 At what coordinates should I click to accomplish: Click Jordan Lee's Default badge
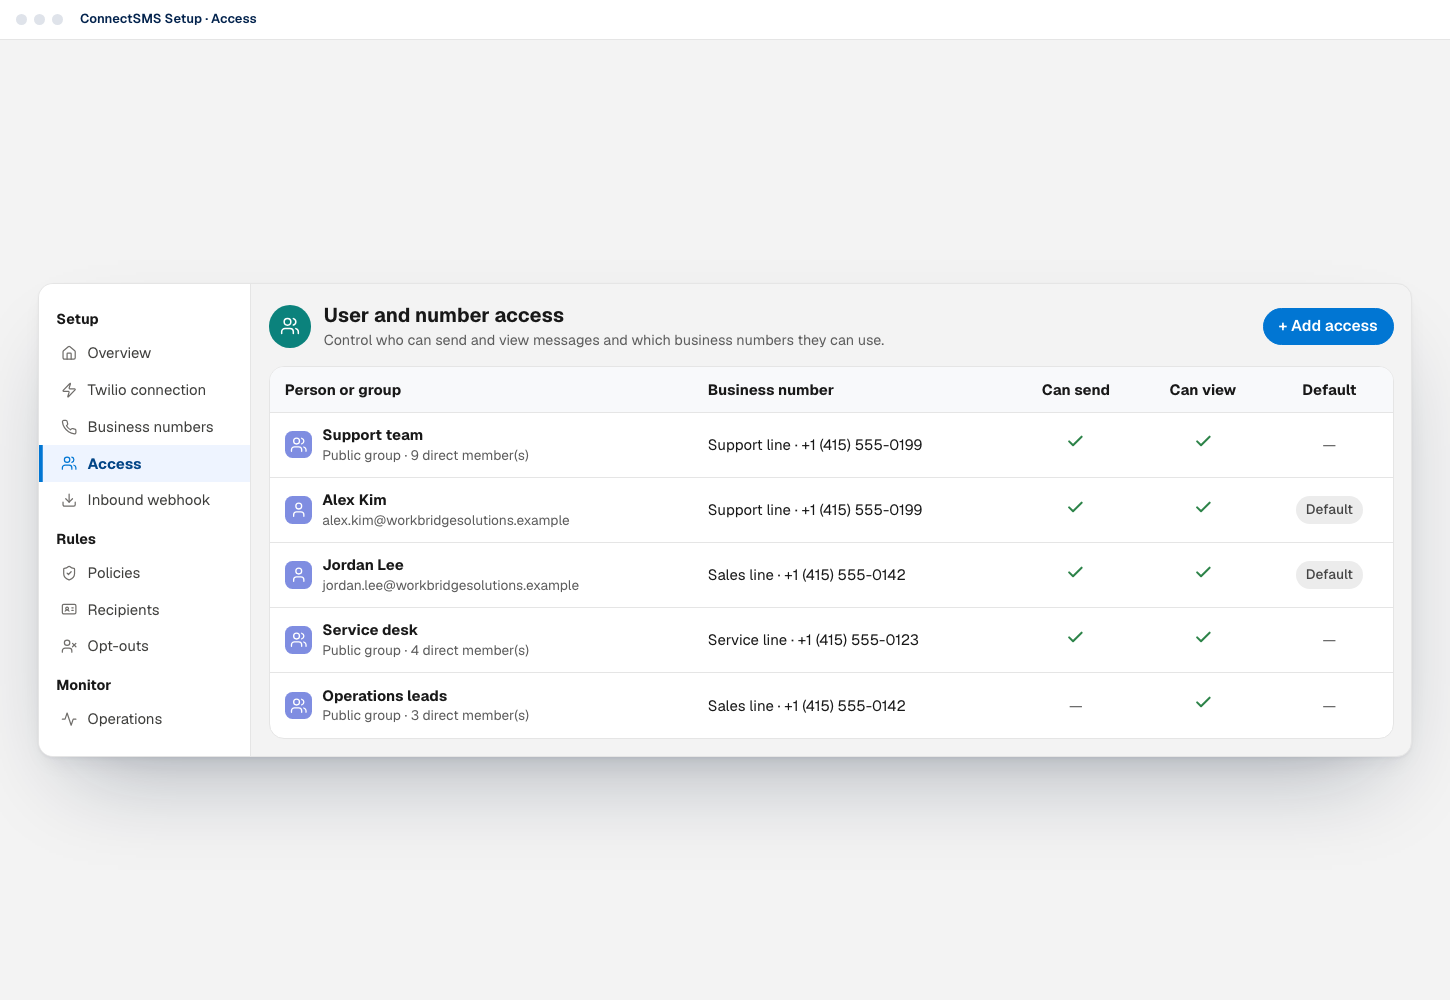(1329, 575)
